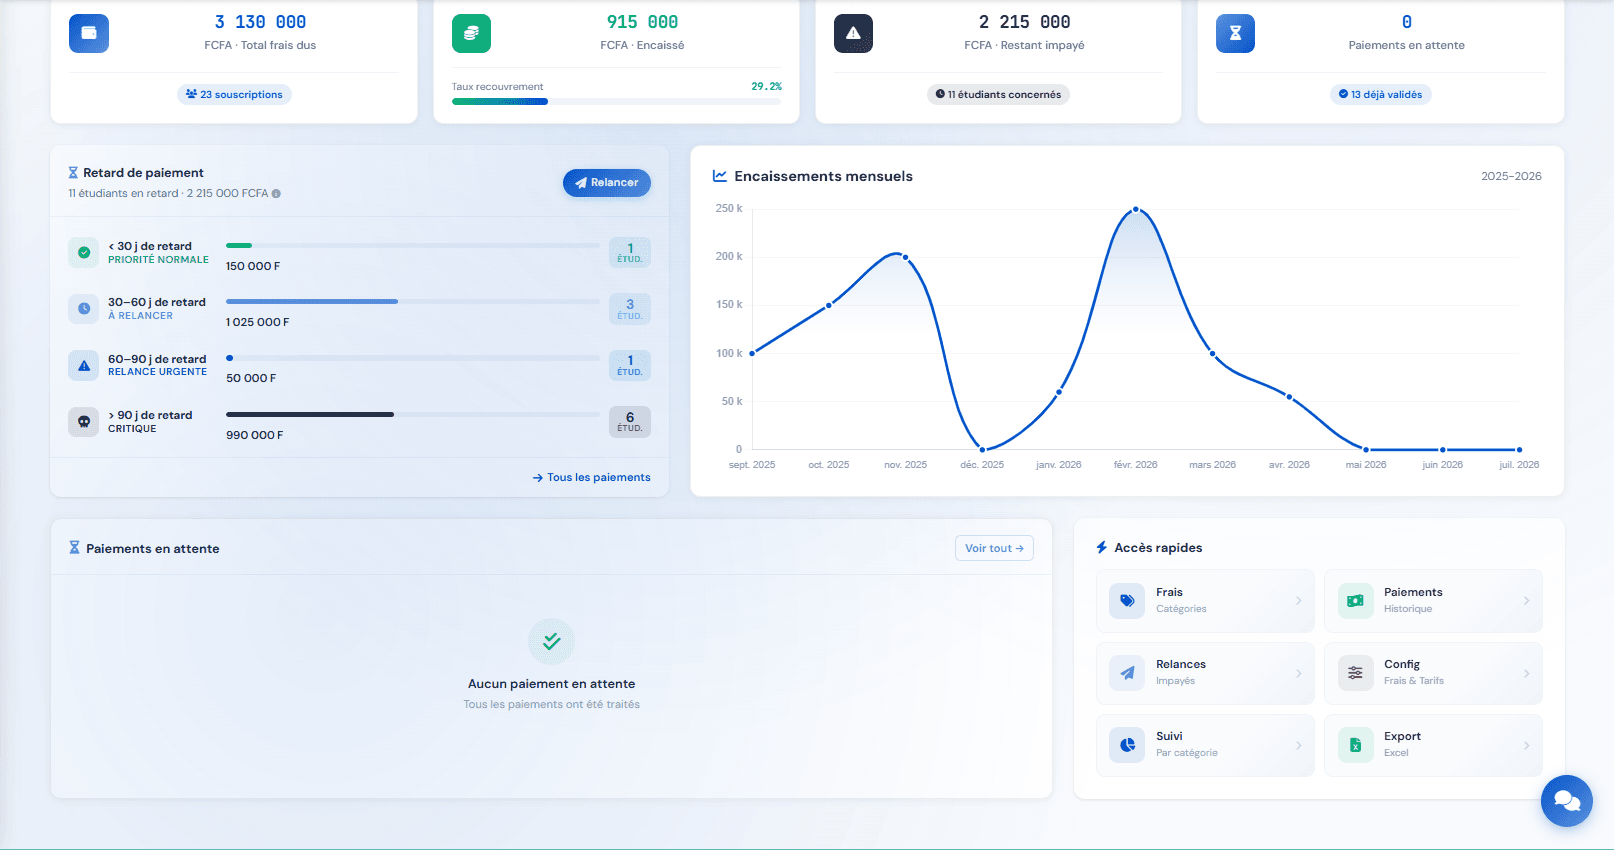Click progress bar for over 90 j de retard
This screenshot has width=1614, height=850.
coord(412,414)
